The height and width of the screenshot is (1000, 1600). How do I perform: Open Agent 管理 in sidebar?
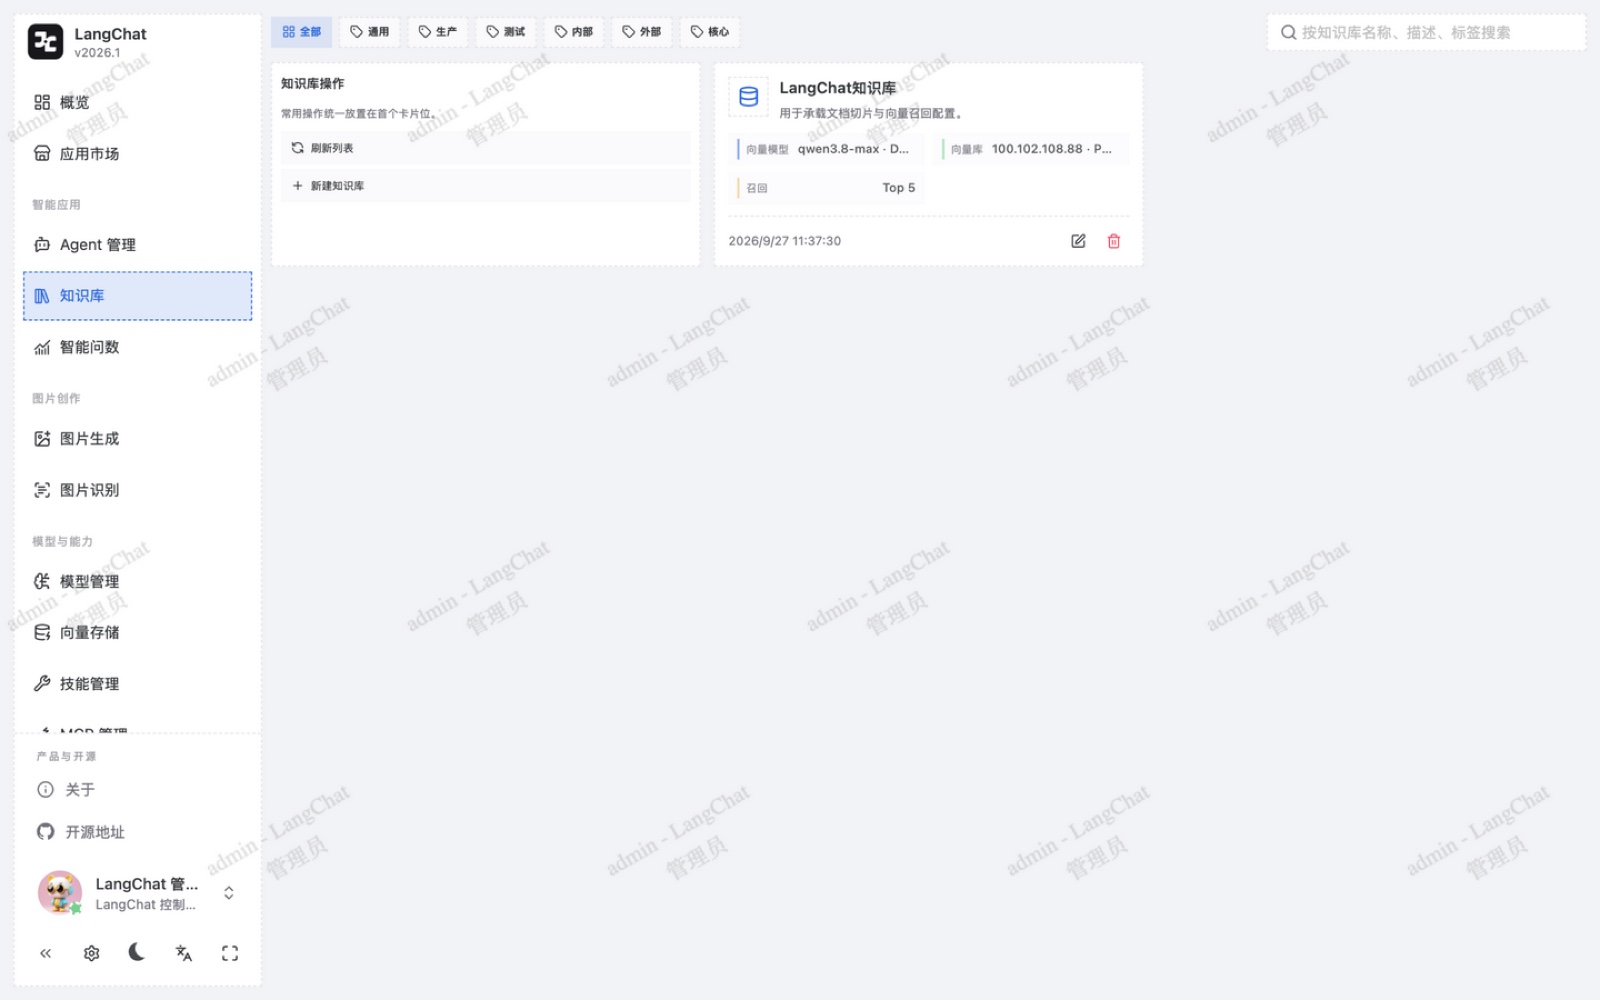click(137, 245)
